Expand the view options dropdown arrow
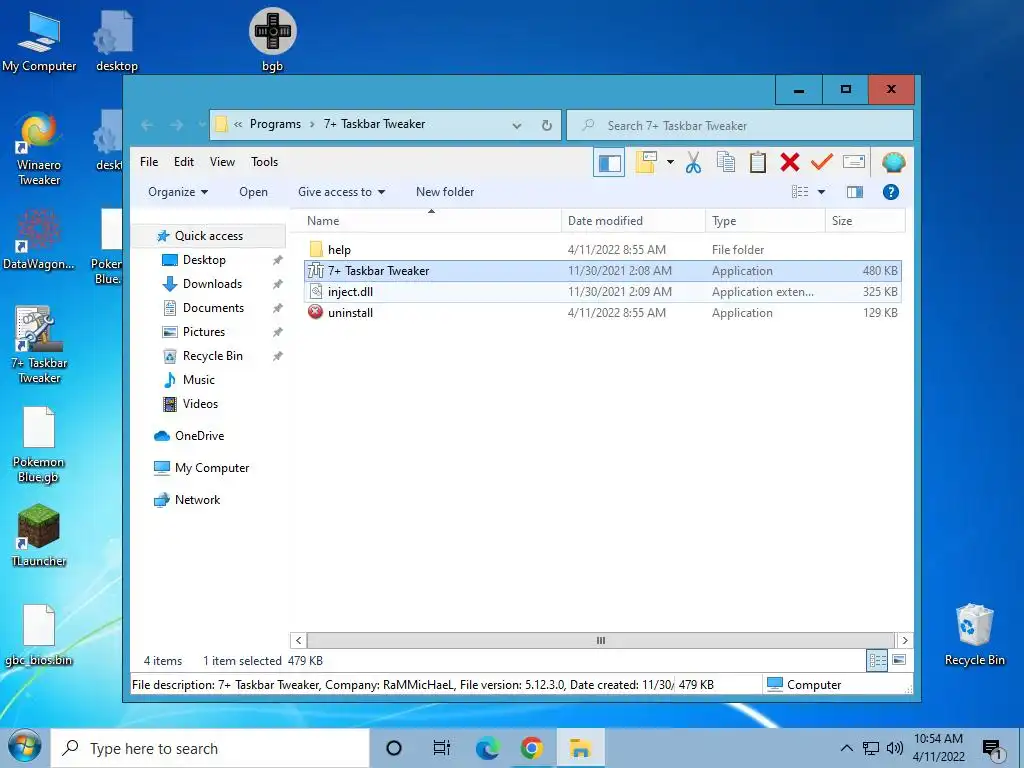 (x=822, y=192)
